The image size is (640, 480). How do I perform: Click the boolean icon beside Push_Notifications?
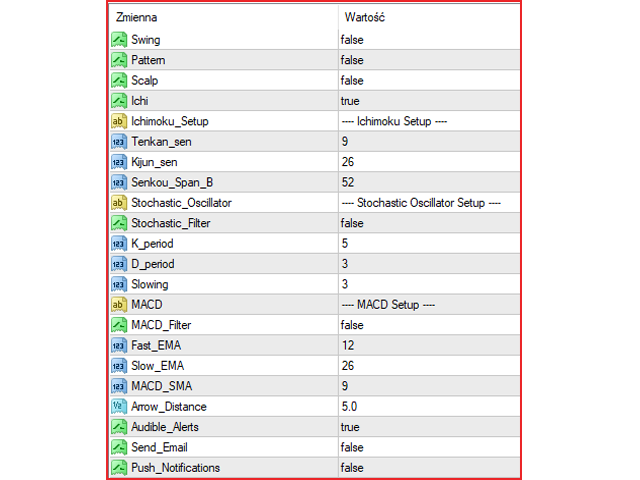click(x=119, y=468)
